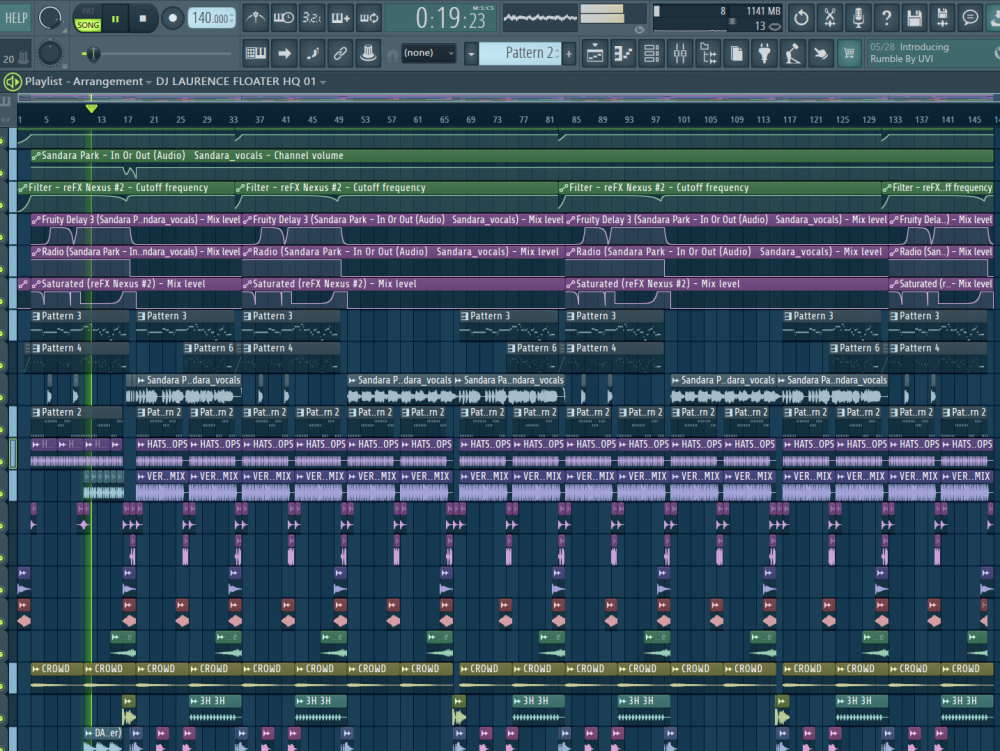This screenshot has width=1000, height=751.
Task: Select first Filter reFX Nexus #2 clip
Action: pos(126,196)
